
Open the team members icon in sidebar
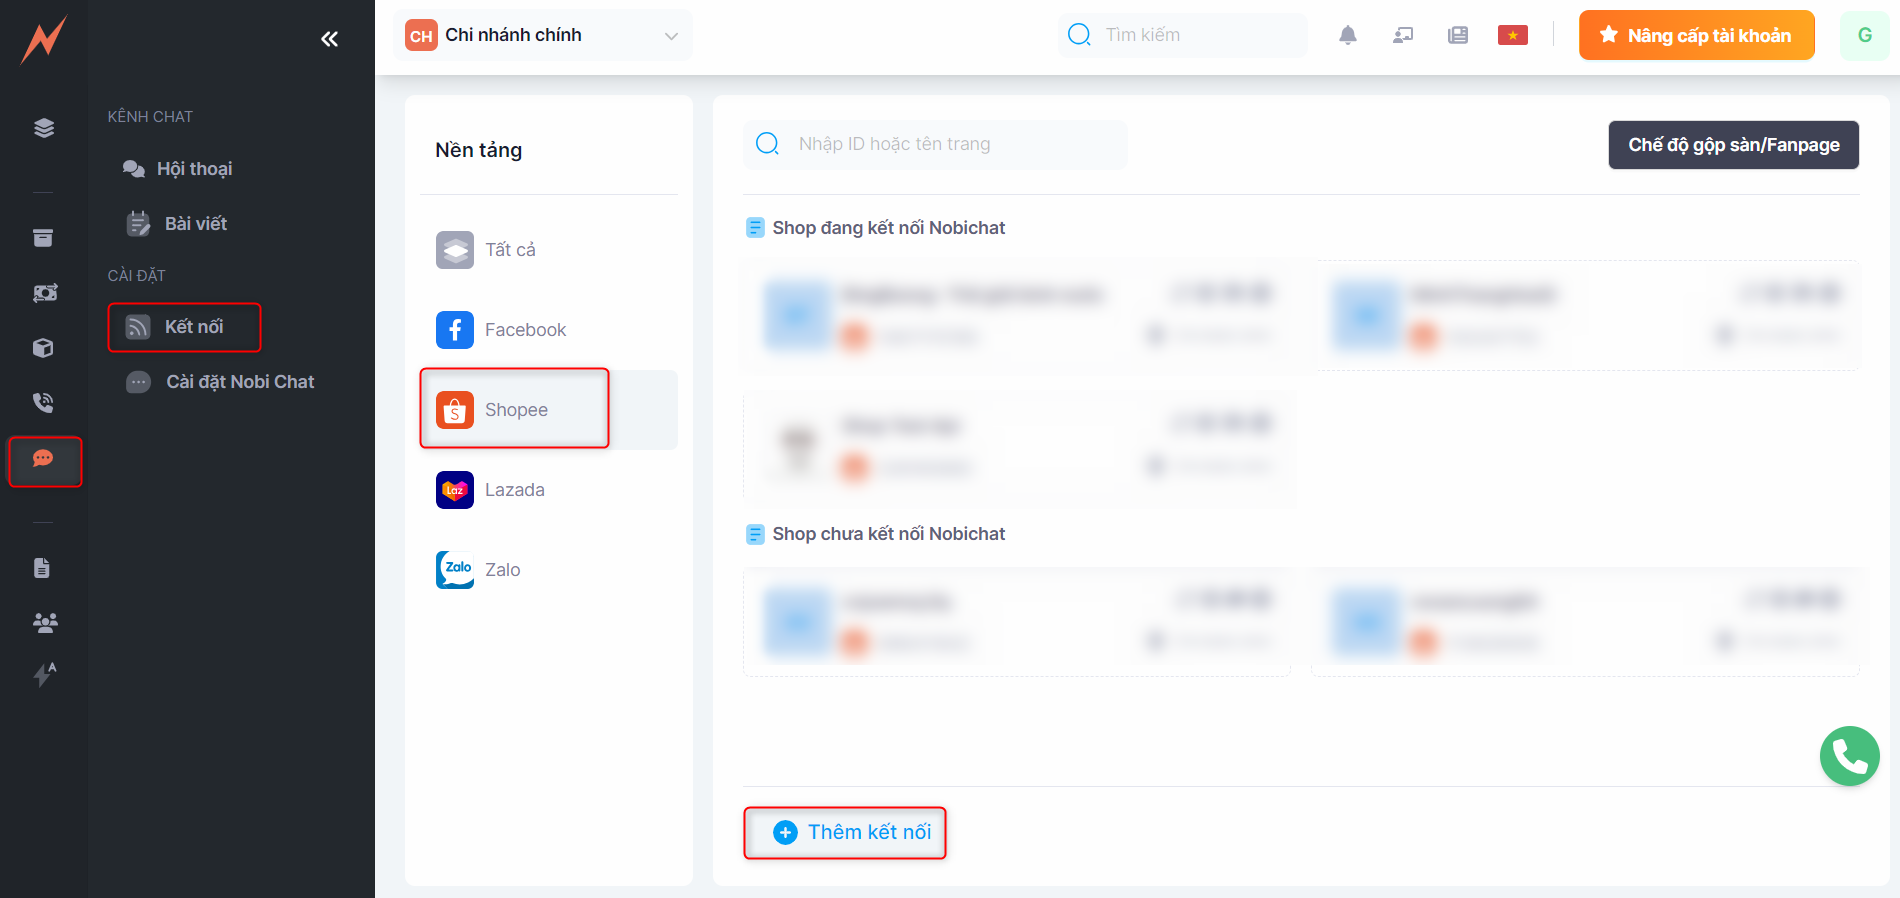click(x=44, y=623)
